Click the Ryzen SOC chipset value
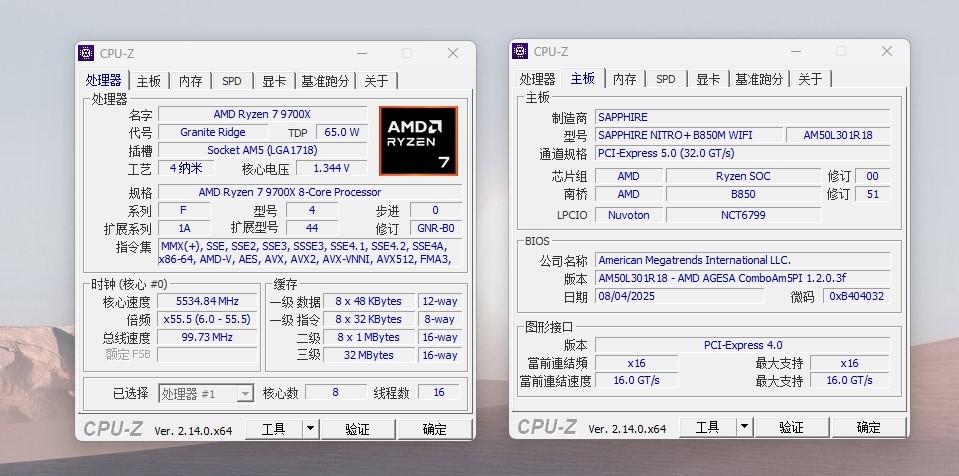Screen dimensions: 959x476 click(x=743, y=176)
